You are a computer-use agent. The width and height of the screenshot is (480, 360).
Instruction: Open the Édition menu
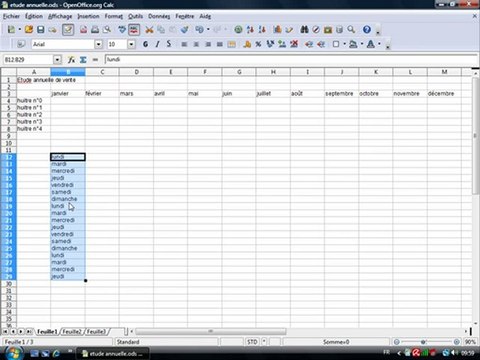tap(34, 16)
